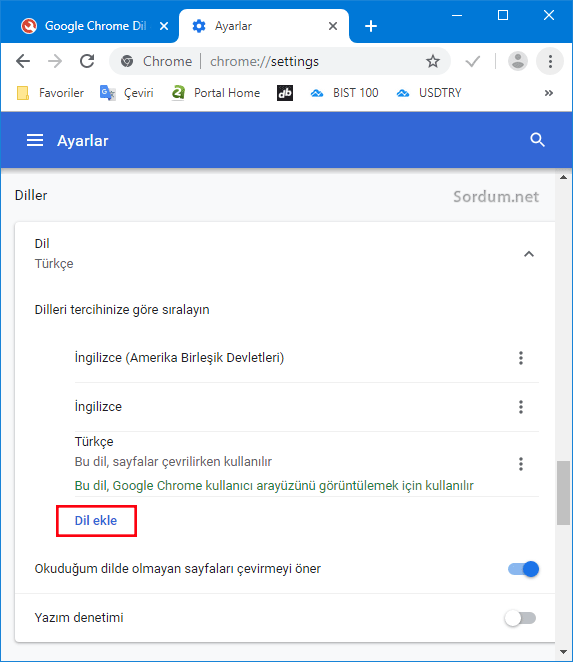Click the Chrome site info icon

pyautogui.click(x=127, y=62)
